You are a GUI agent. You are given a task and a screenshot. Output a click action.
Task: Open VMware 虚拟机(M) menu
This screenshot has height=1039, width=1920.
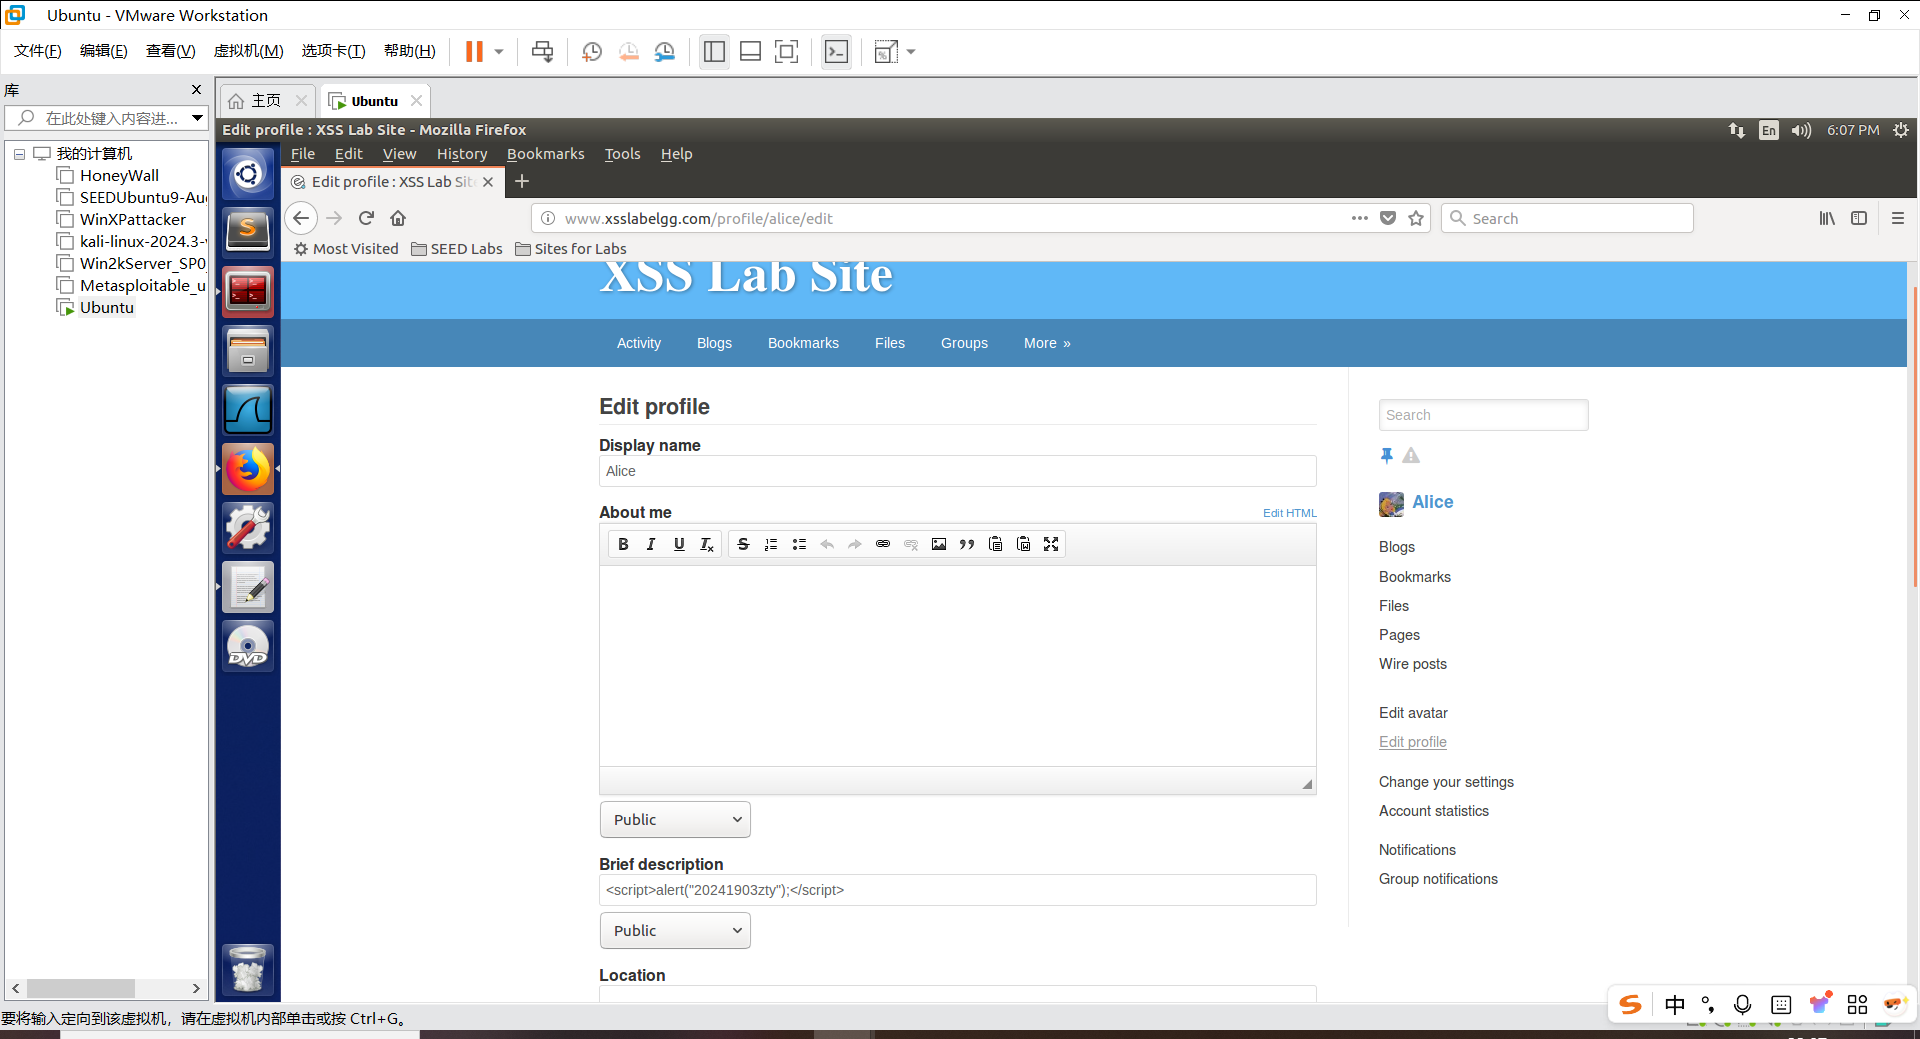pyautogui.click(x=249, y=51)
